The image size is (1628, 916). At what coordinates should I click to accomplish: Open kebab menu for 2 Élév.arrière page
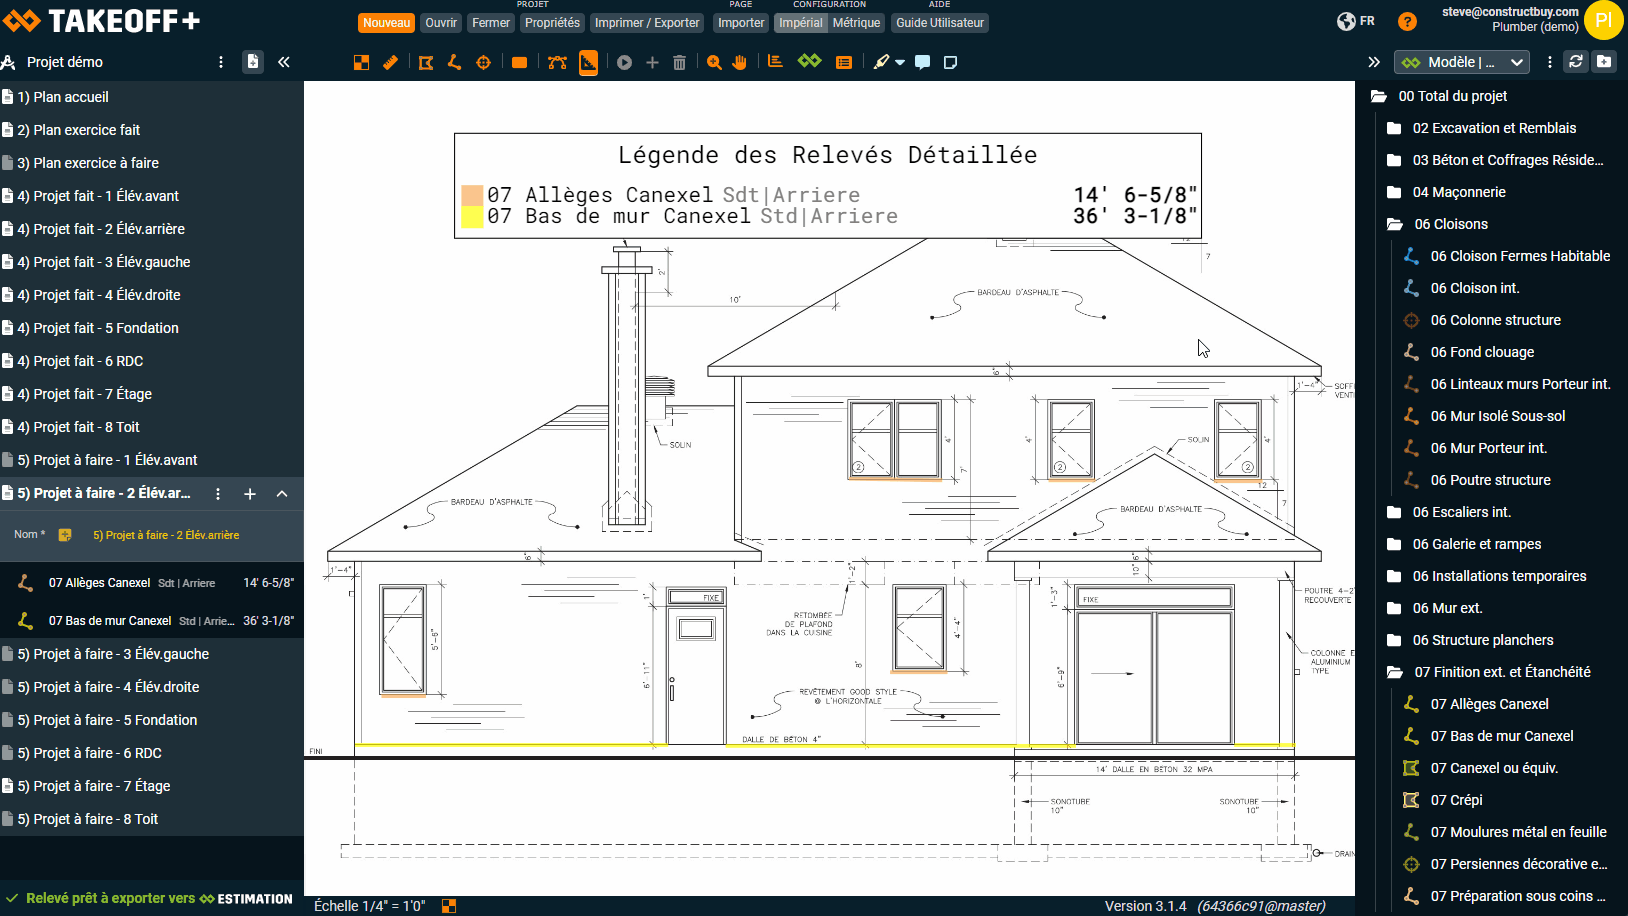click(x=218, y=494)
